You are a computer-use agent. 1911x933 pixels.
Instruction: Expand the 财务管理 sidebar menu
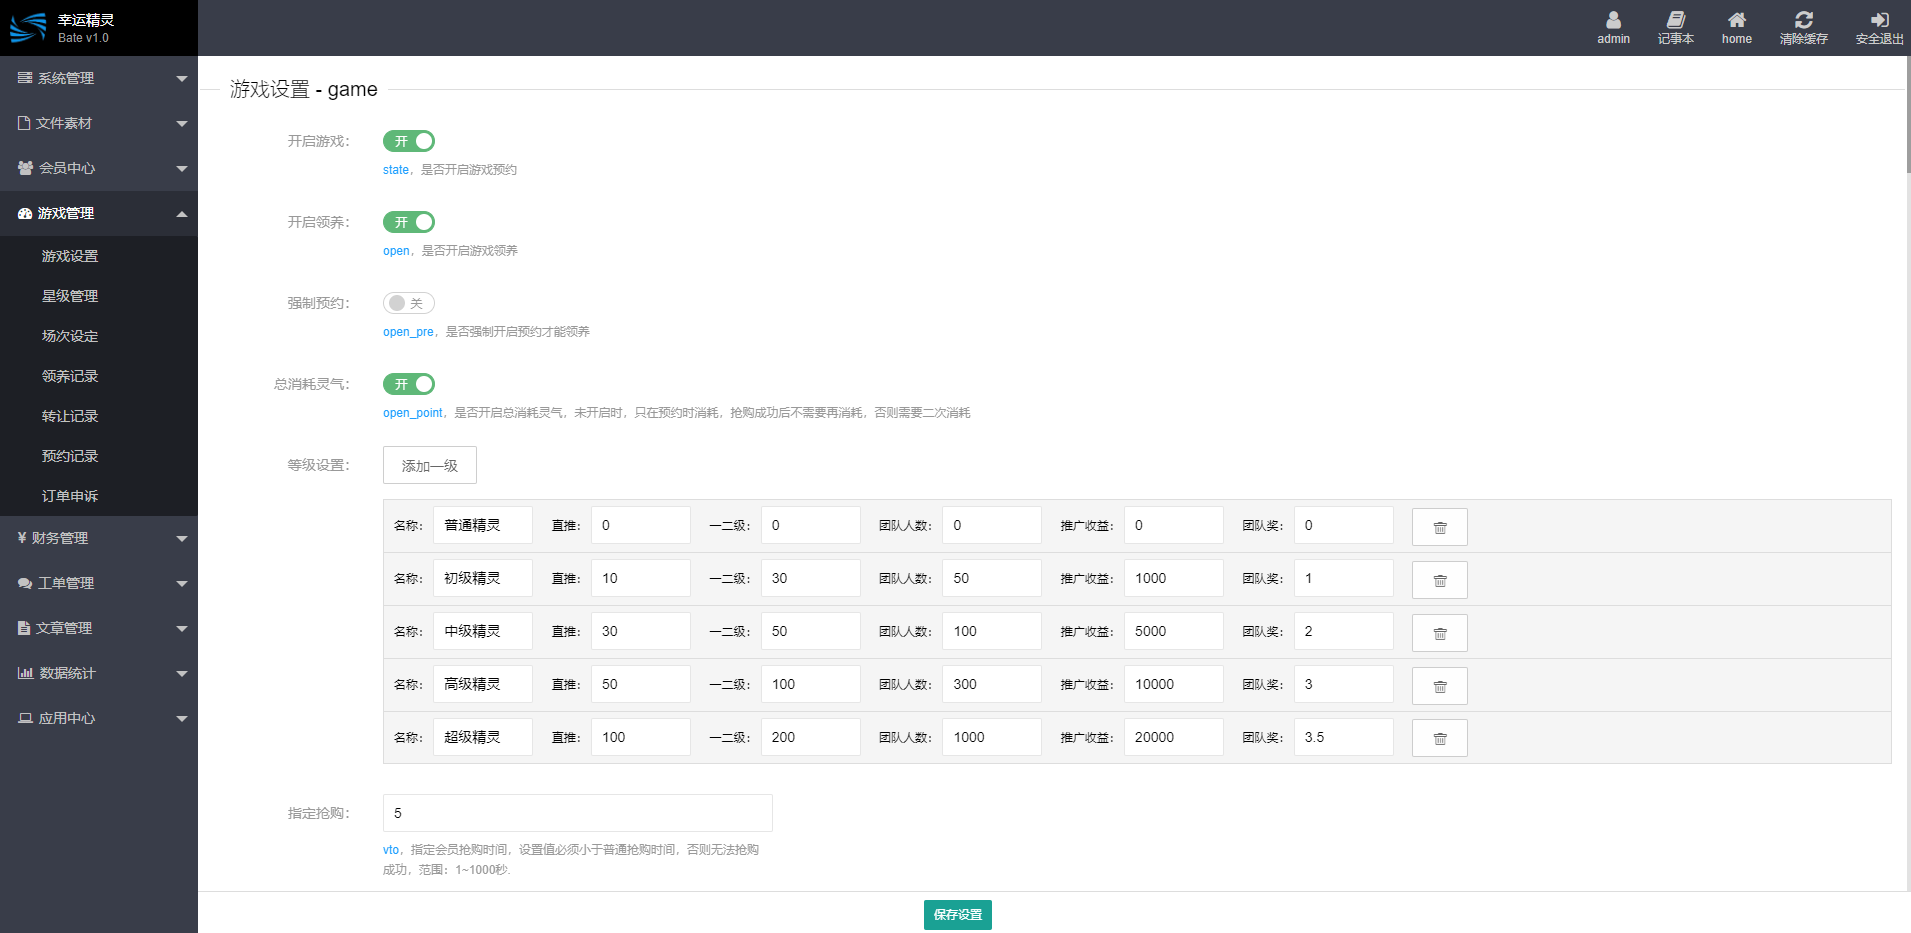click(99, 538)
